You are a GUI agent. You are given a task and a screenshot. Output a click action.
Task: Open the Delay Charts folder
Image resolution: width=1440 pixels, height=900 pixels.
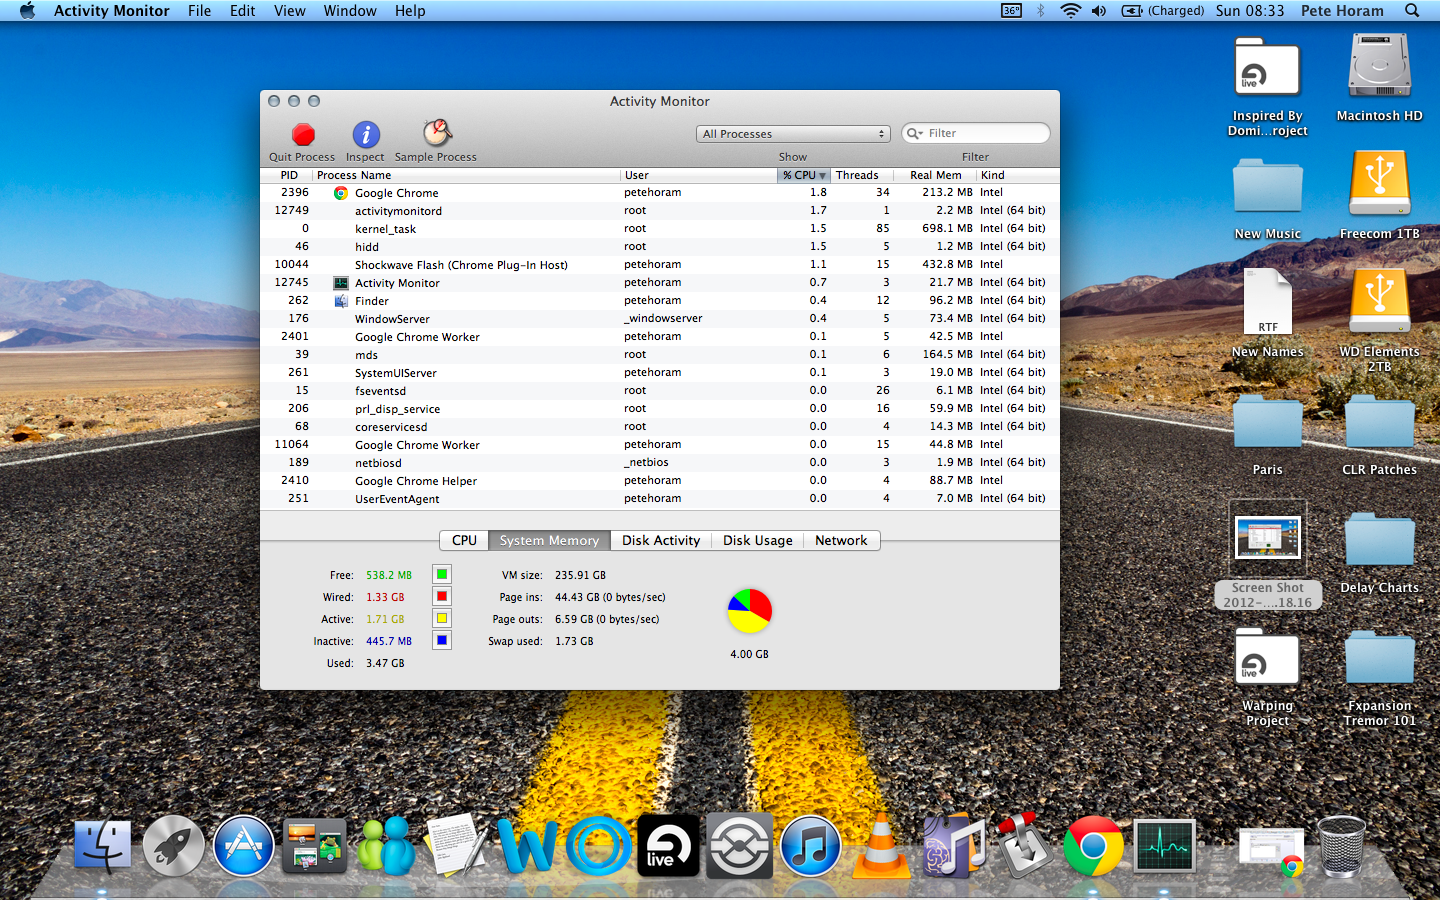pyautogui.click(x=1379, y=541)
